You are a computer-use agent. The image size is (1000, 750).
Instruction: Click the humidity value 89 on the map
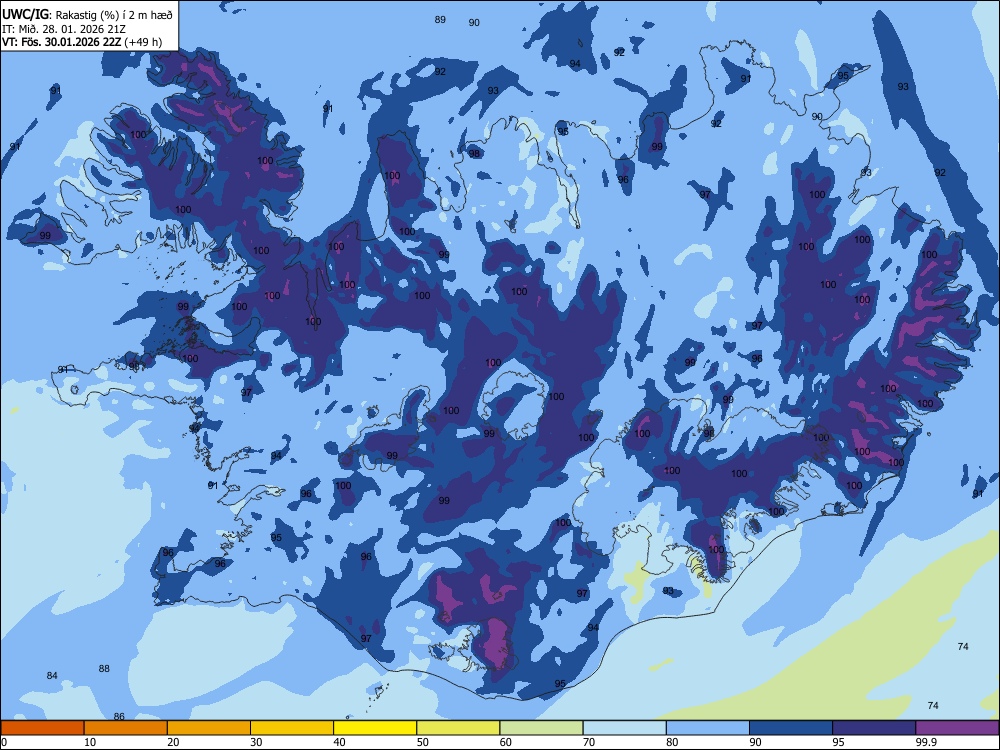pos(440,20)
